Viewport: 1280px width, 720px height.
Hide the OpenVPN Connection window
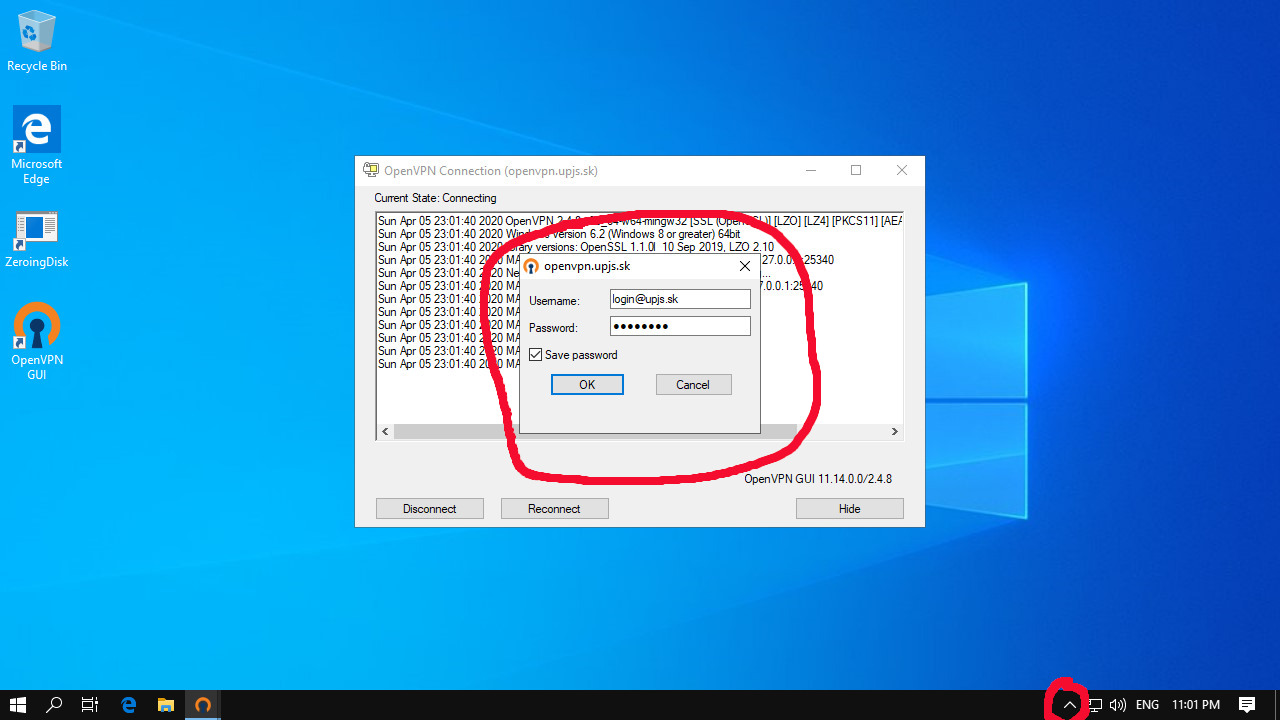pyautogui.click(x=849, y=509)
